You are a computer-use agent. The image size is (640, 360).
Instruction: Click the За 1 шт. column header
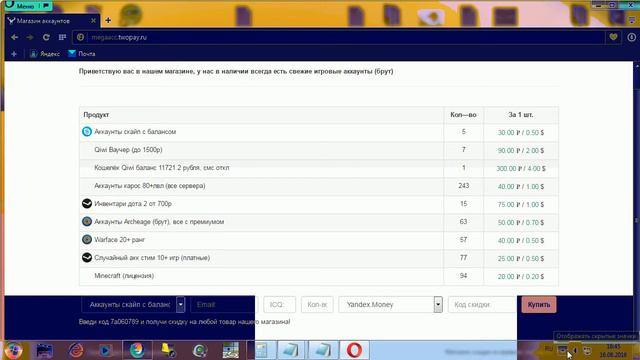(x=521, y=115)
